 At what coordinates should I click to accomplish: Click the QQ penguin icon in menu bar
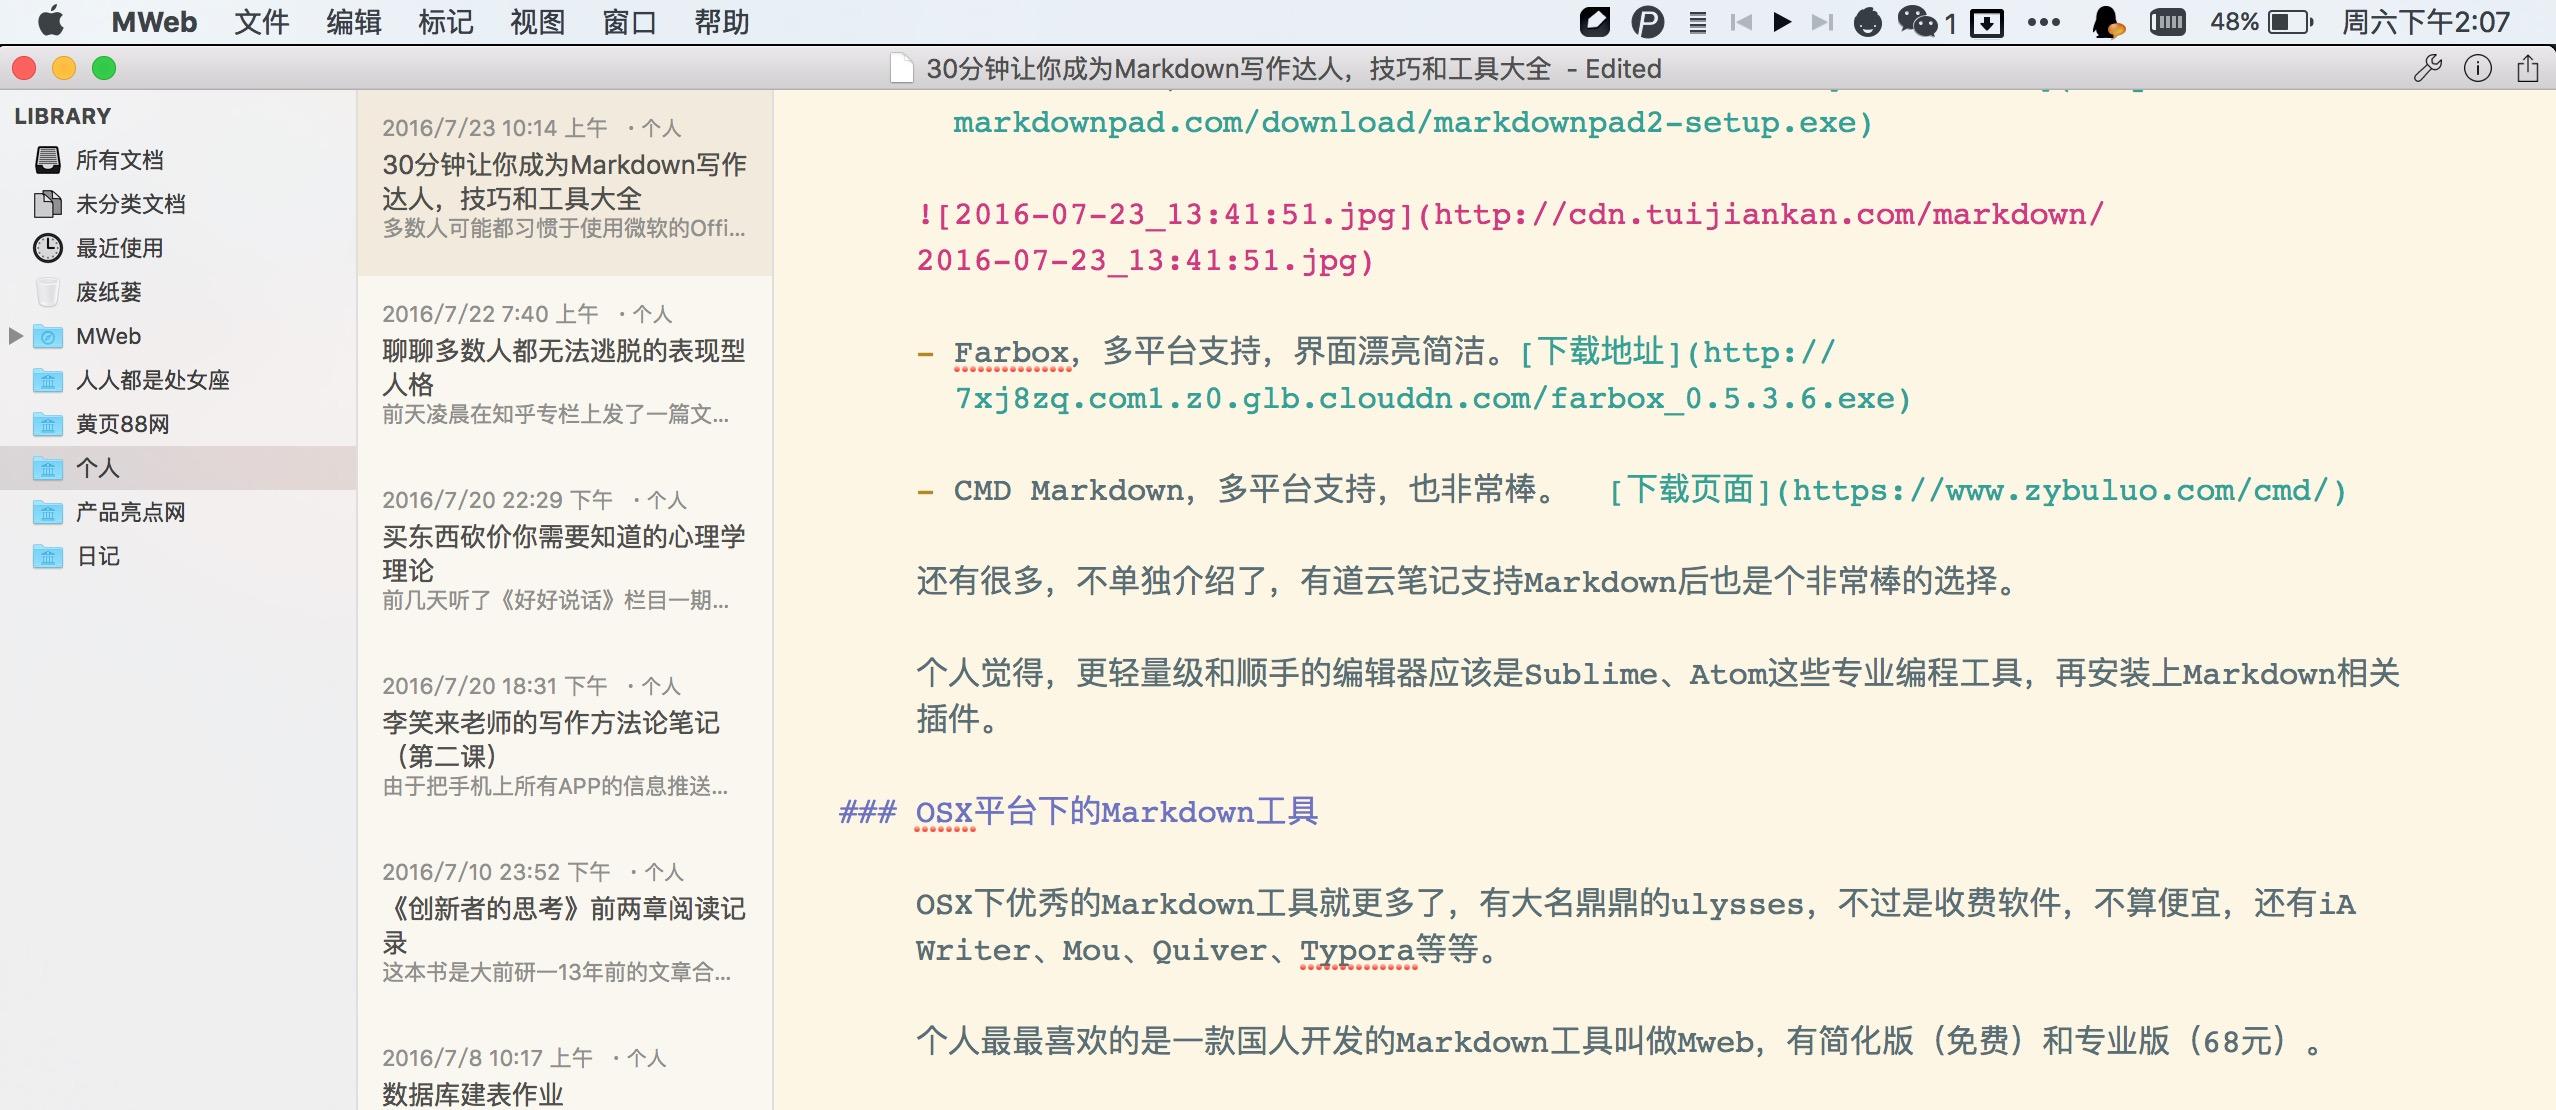click(x=2110, y=21)
